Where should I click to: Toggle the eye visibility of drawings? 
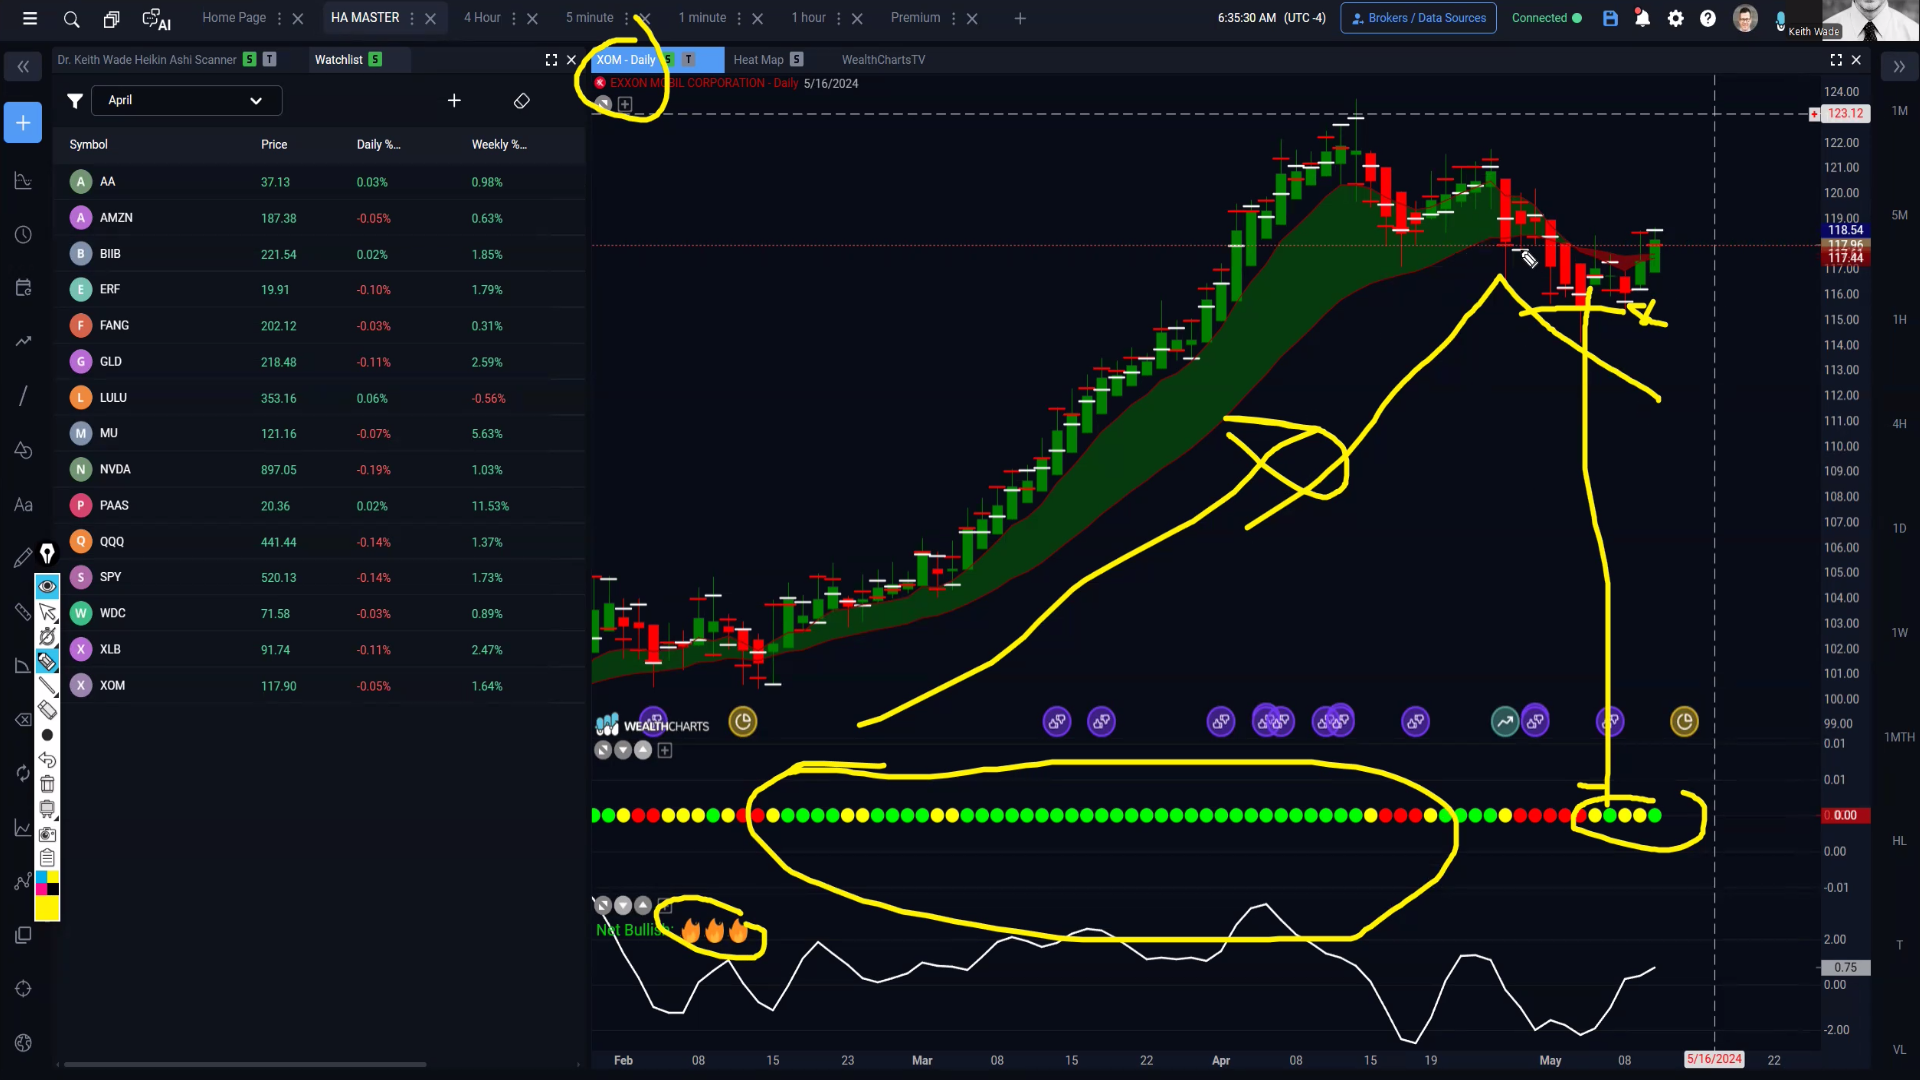[47, 586]
